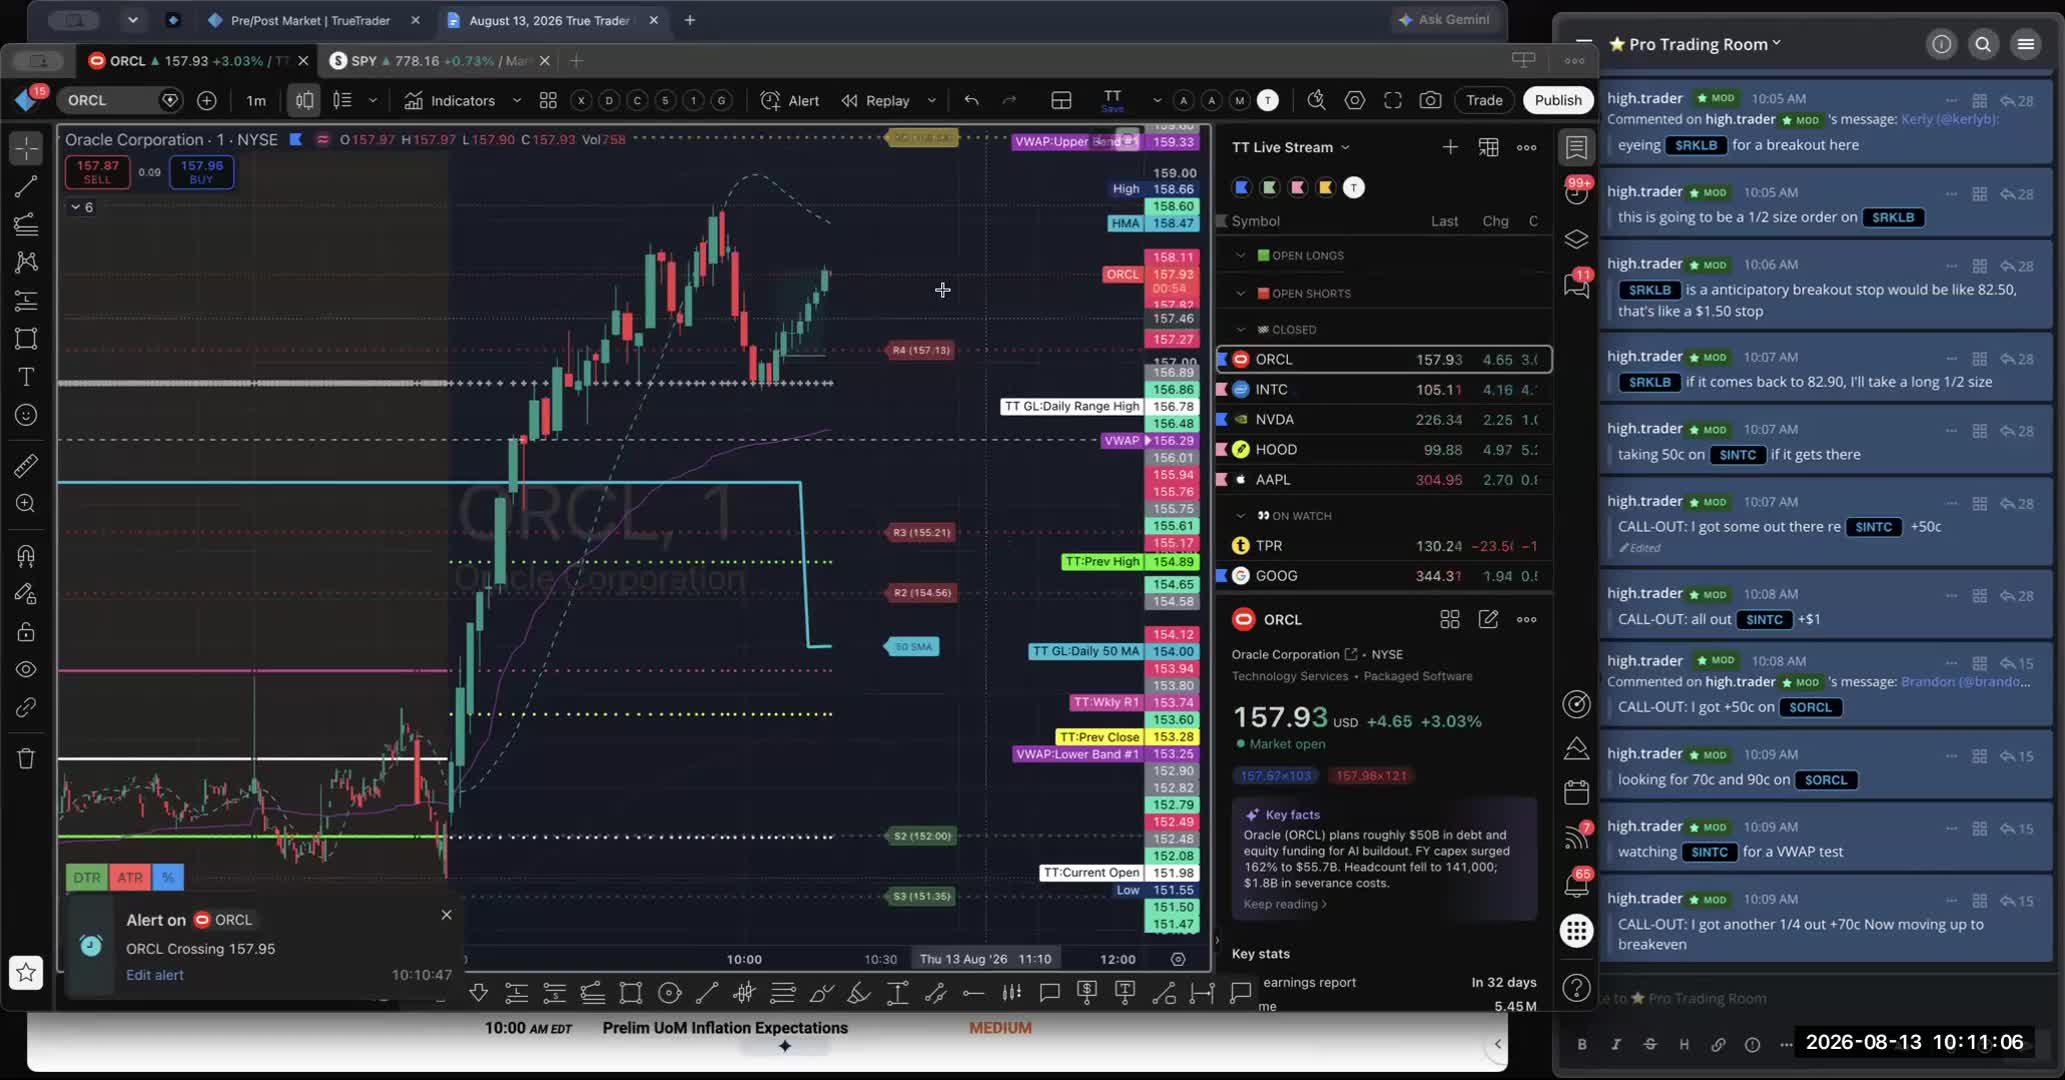Search messages in Pro Trading Room
Image resolution: width=2065 pixels, height=1080 pixels.
(1983, 44)
